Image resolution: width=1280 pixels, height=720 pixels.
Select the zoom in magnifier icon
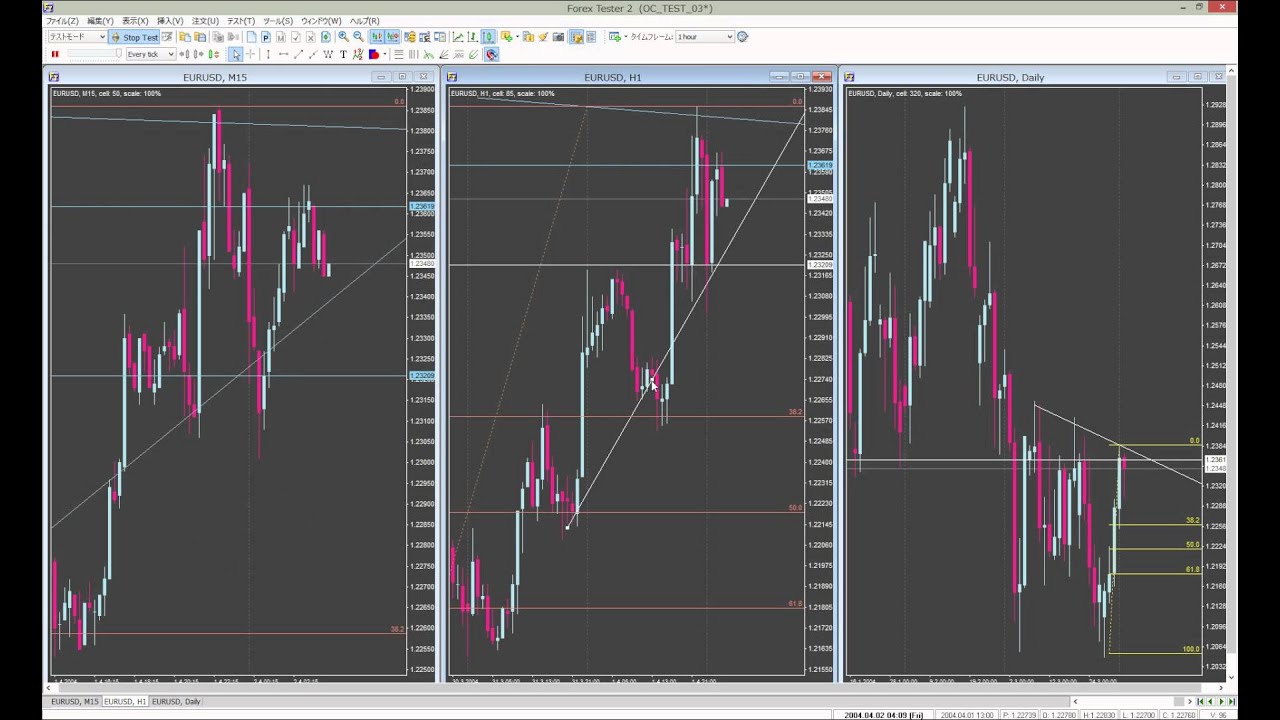pyautogui.click(x=343, y=37)
